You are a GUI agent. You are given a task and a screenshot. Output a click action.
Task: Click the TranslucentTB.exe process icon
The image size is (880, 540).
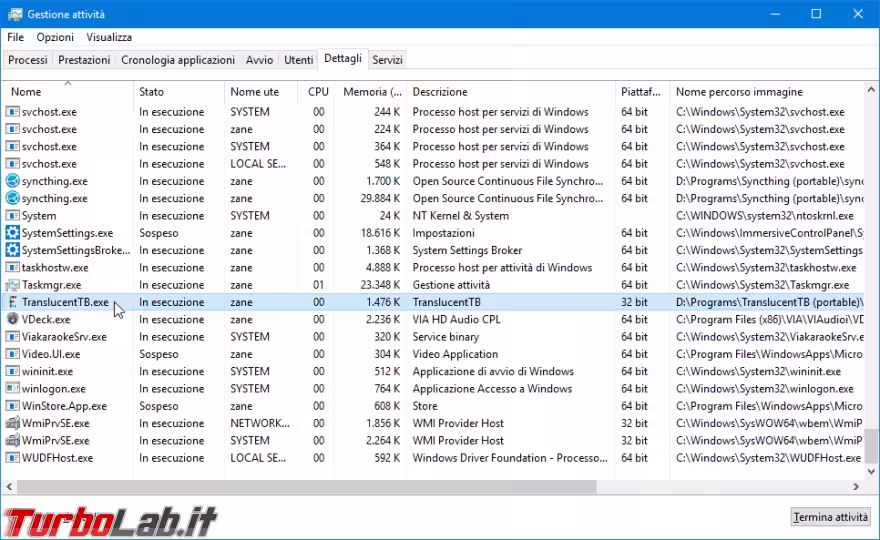pyautogui.click(x=12, y=302)
